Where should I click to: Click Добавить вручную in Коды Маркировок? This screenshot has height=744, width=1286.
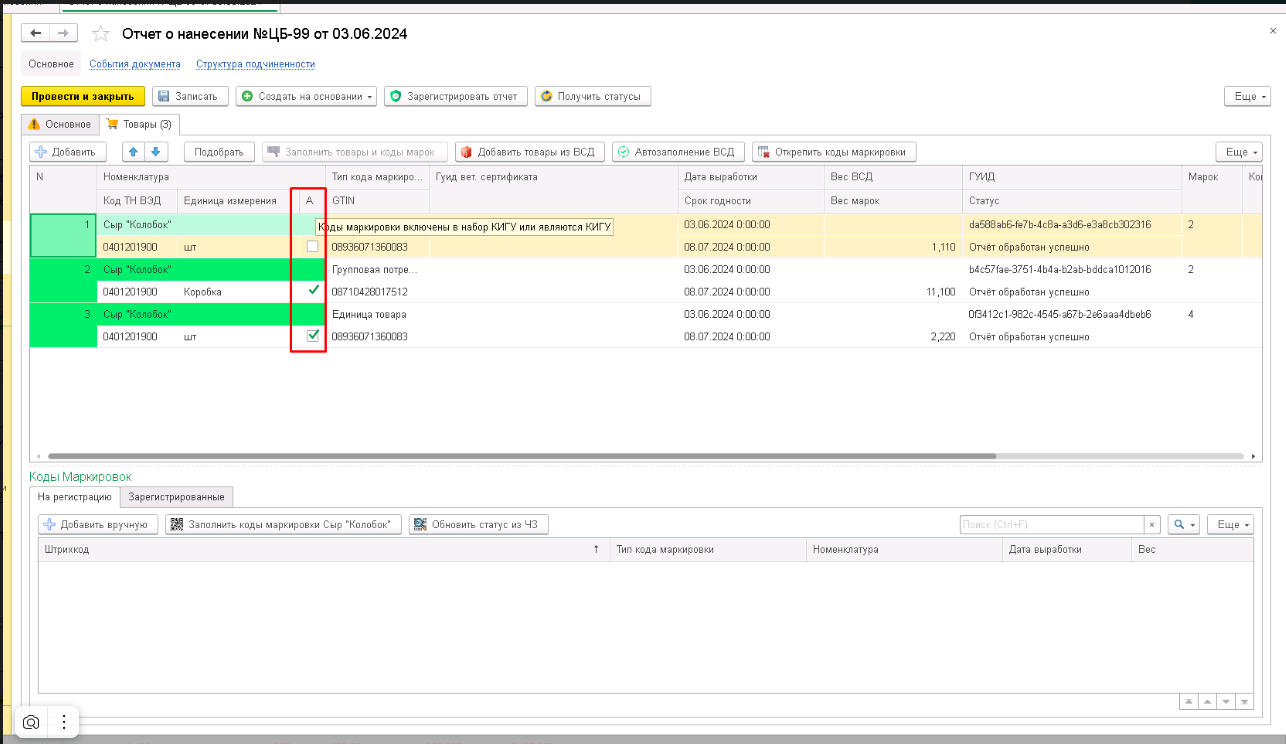pos(97,524)
